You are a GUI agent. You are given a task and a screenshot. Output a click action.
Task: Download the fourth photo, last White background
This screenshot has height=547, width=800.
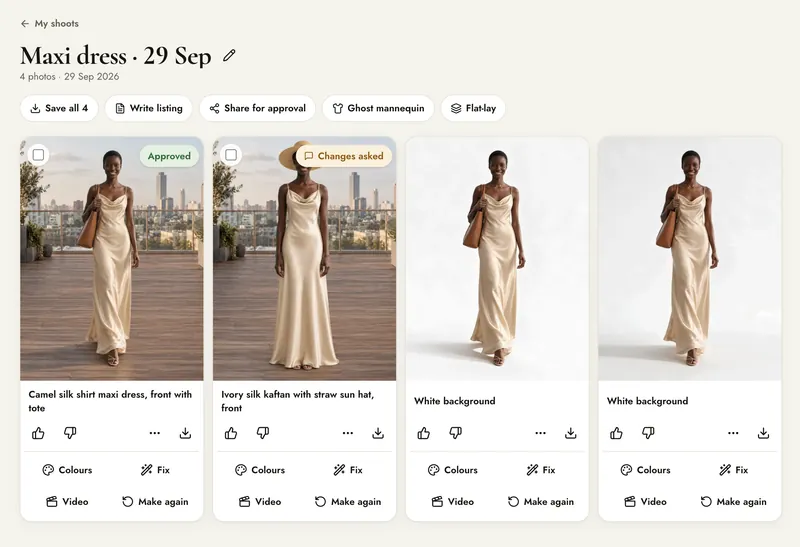click(763, 433)
